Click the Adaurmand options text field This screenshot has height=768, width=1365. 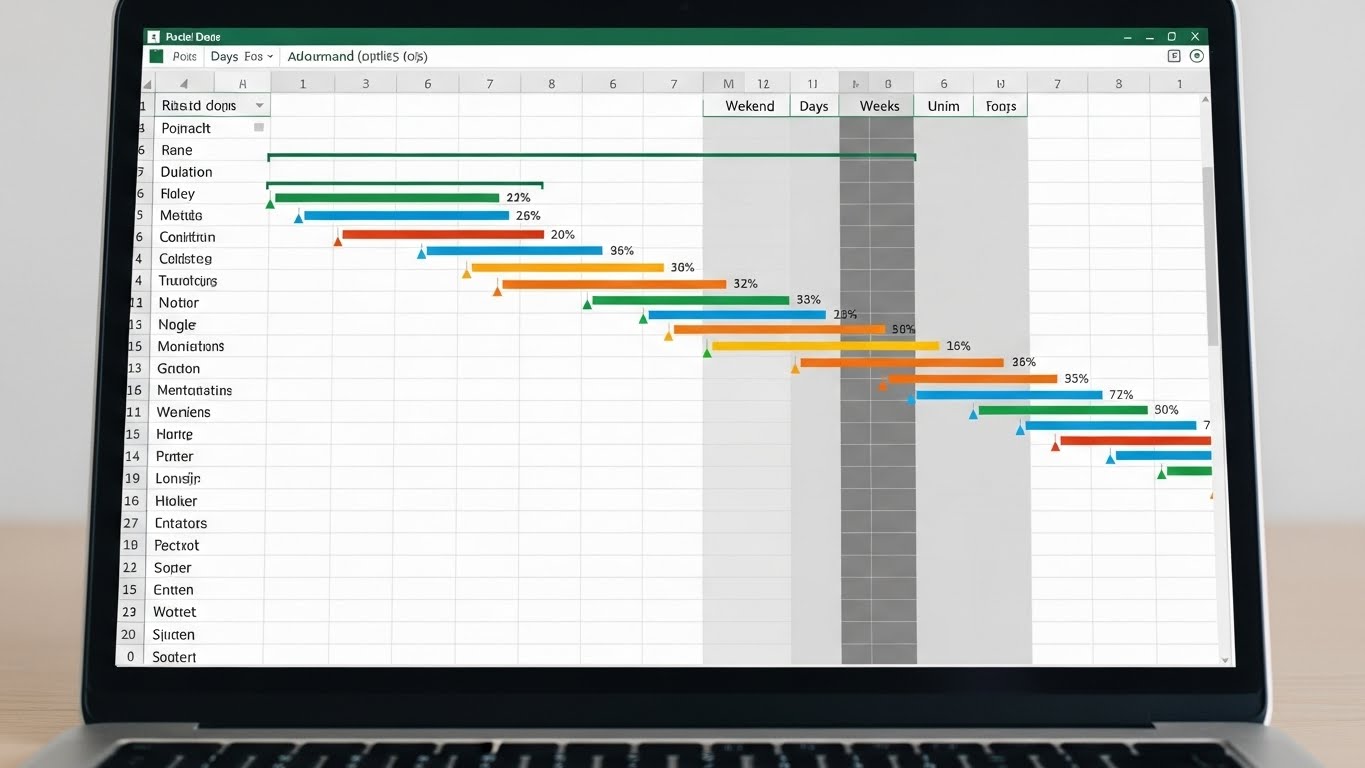(357, 57)
